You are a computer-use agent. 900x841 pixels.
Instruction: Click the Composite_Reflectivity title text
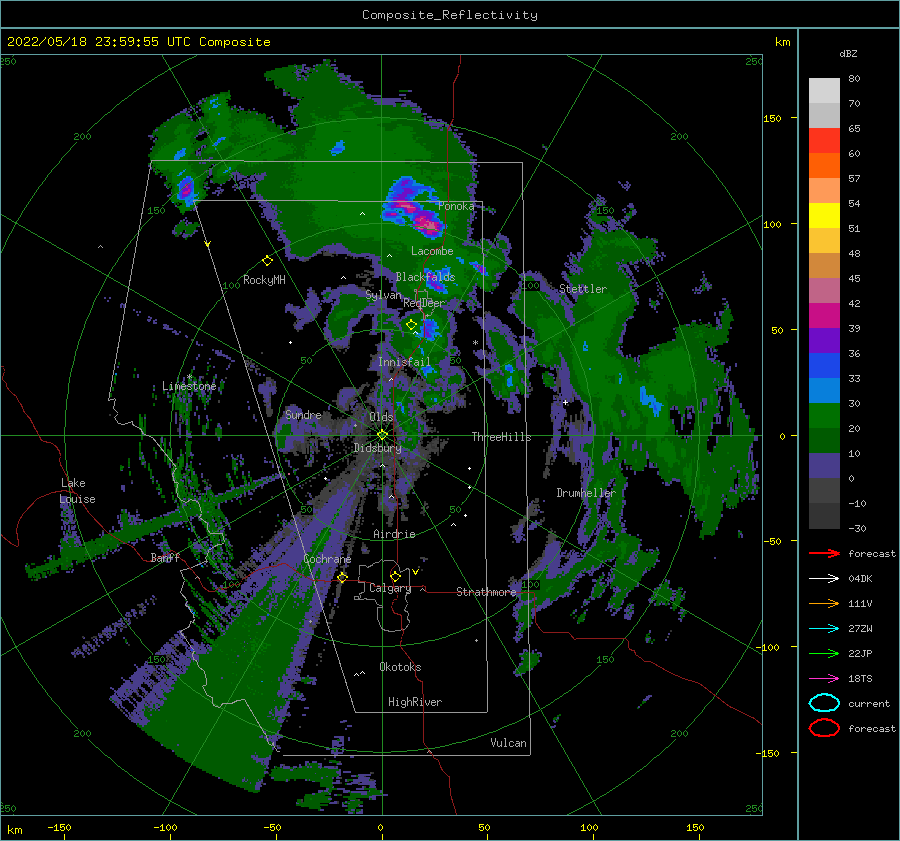(x=449, y=15)
